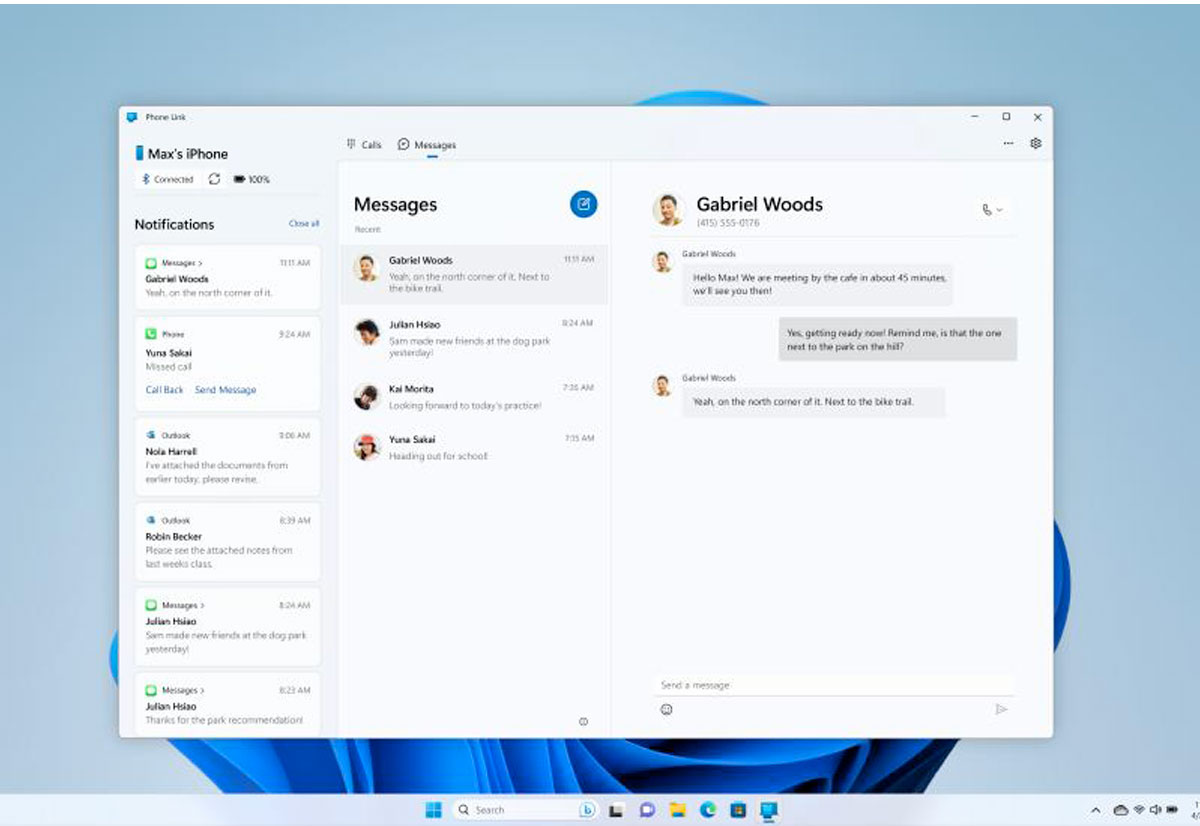The width and height of the screenshot is (1200, 826).
Task: Click Phone Link icon in taskbar
Action: click(x=769, y=810)
